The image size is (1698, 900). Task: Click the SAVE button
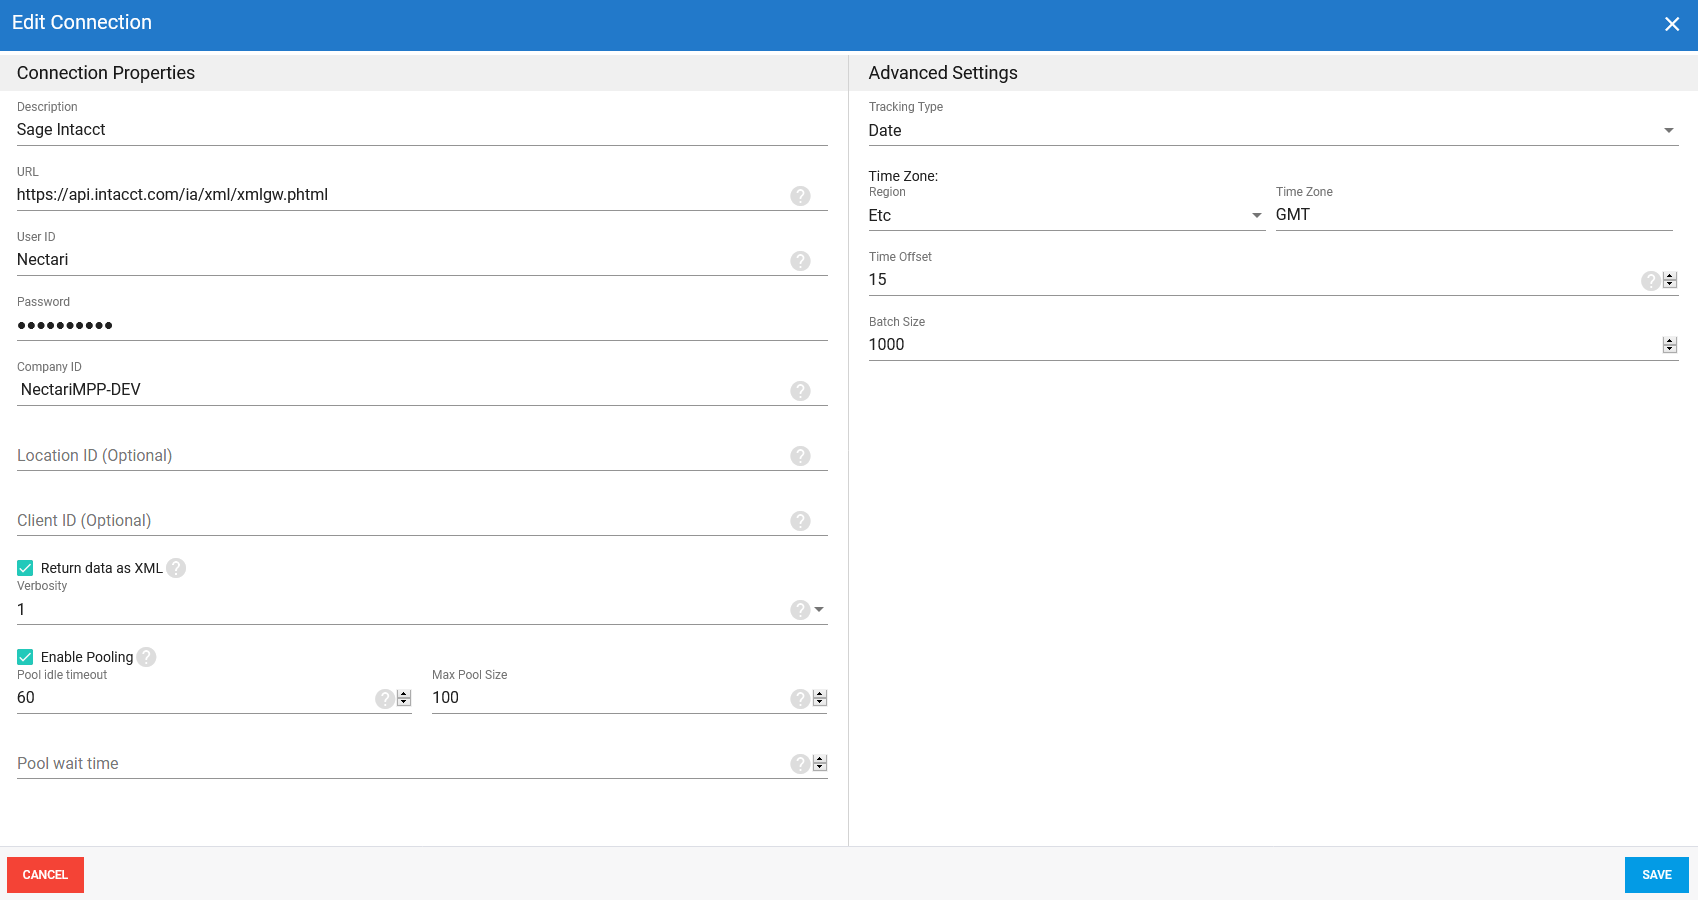tap(1656, 875)
